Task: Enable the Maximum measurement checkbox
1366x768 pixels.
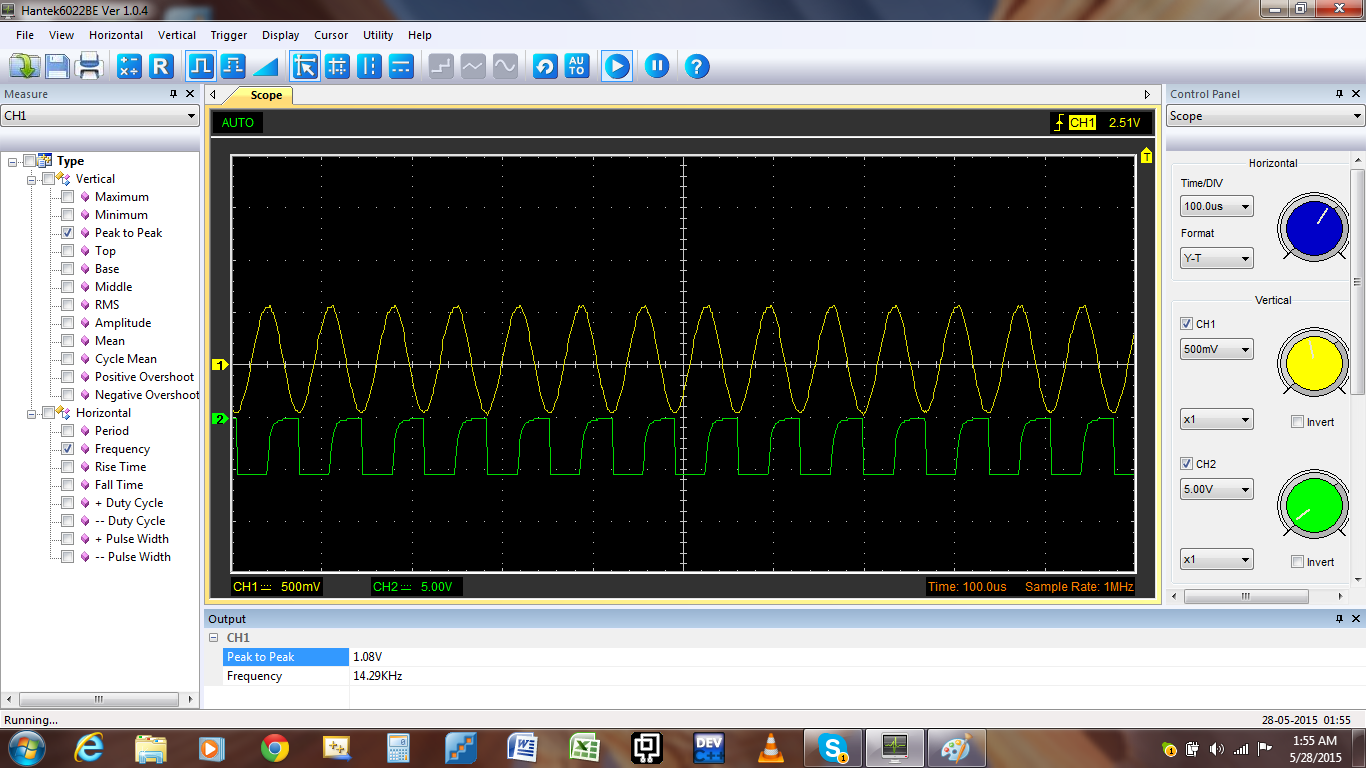Action: pos(67,197)
